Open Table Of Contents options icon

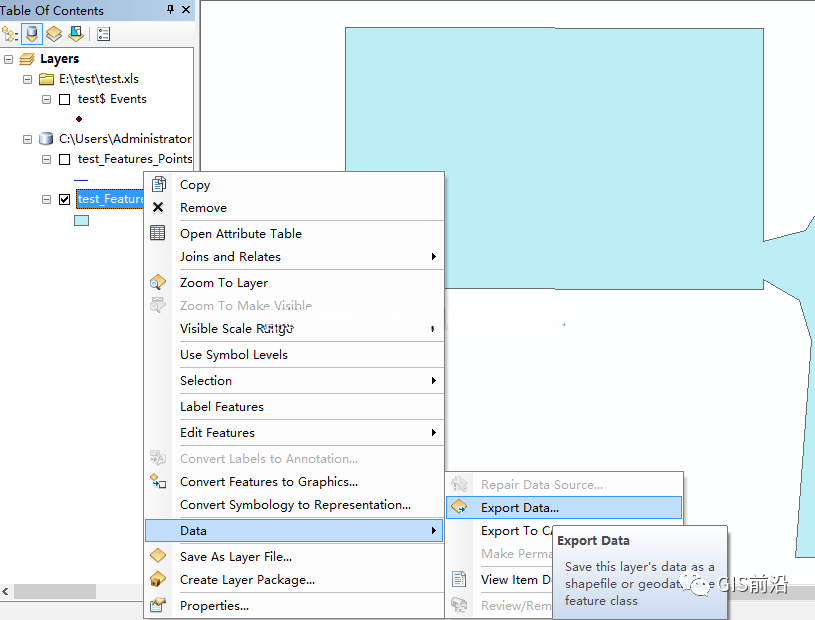pos(103,34)
